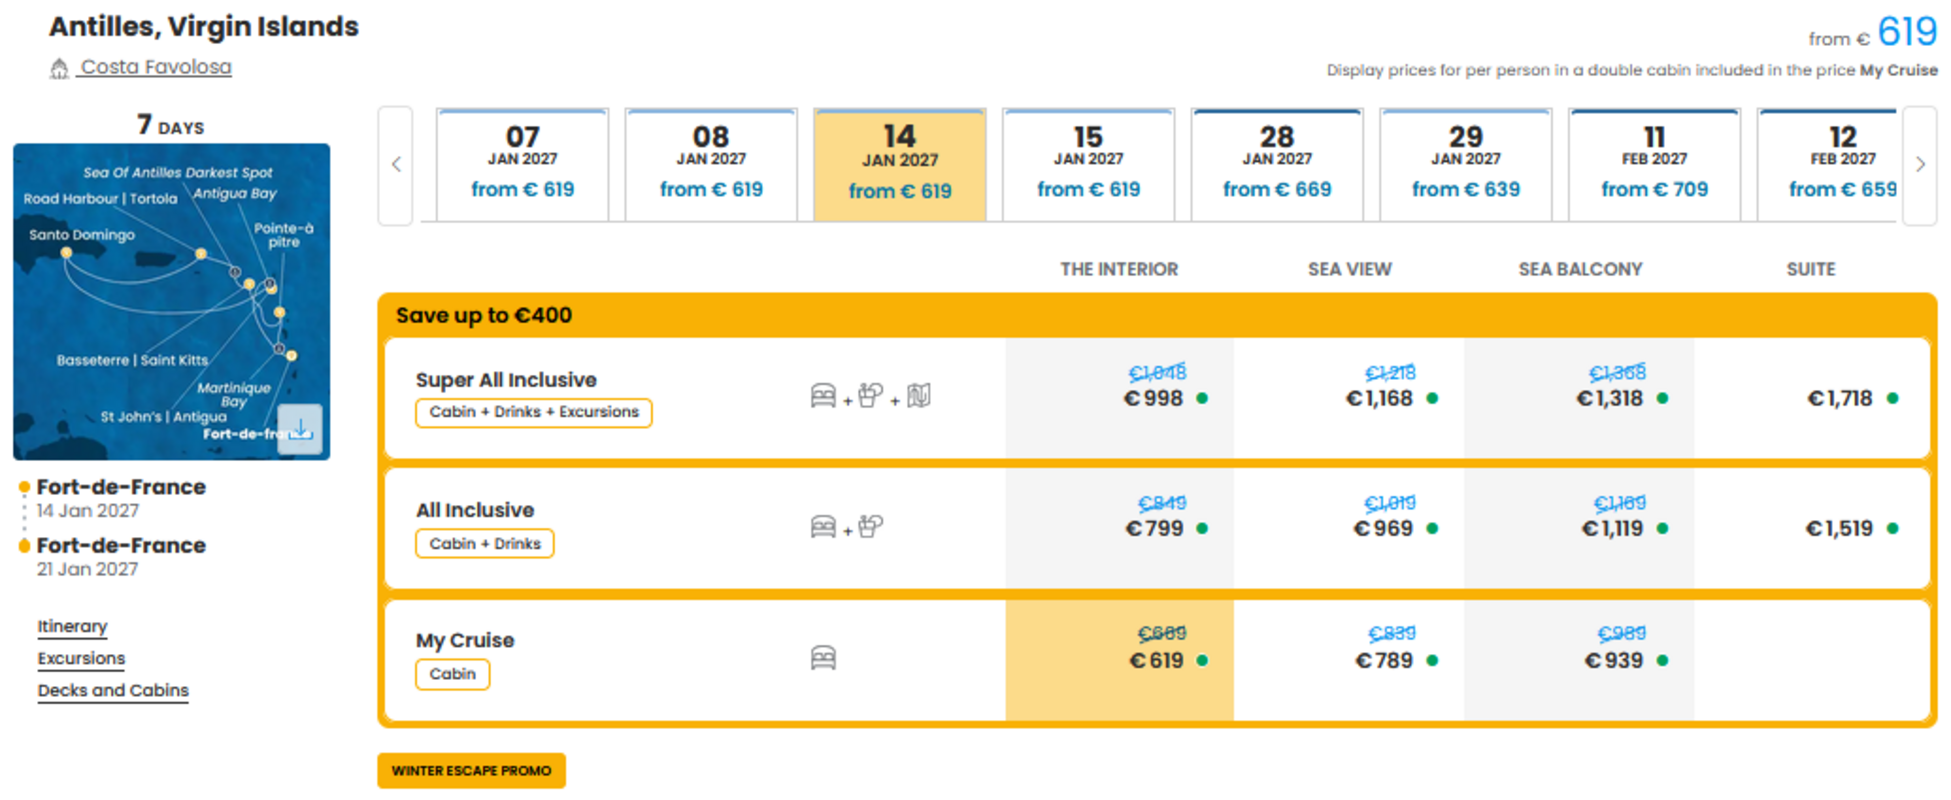Click the cabin bed icon in Super All Inclusive row
The image size is (1951, 800).
[823, 396]
